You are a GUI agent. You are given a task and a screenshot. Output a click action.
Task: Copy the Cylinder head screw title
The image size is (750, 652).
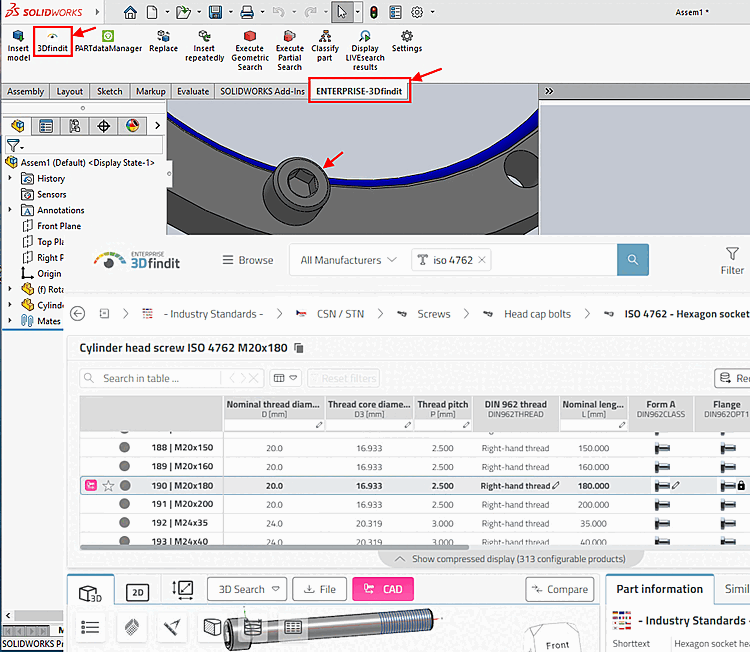(x=299, y=348)
